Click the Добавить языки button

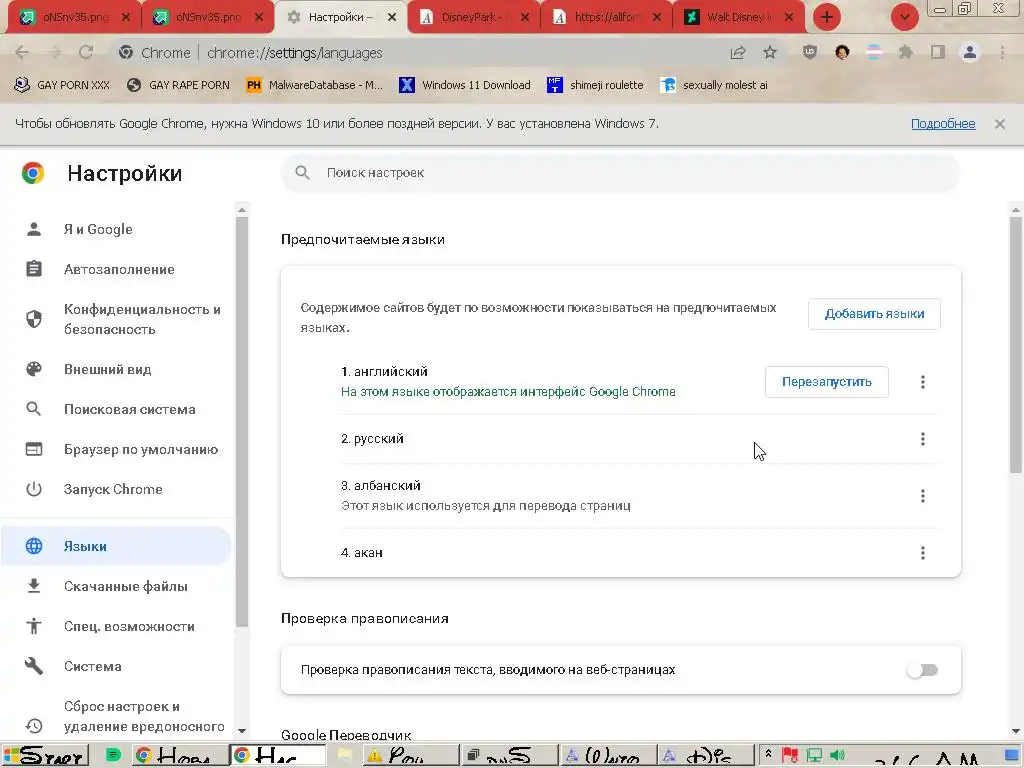pyautogui.click(x=874, y=314)
